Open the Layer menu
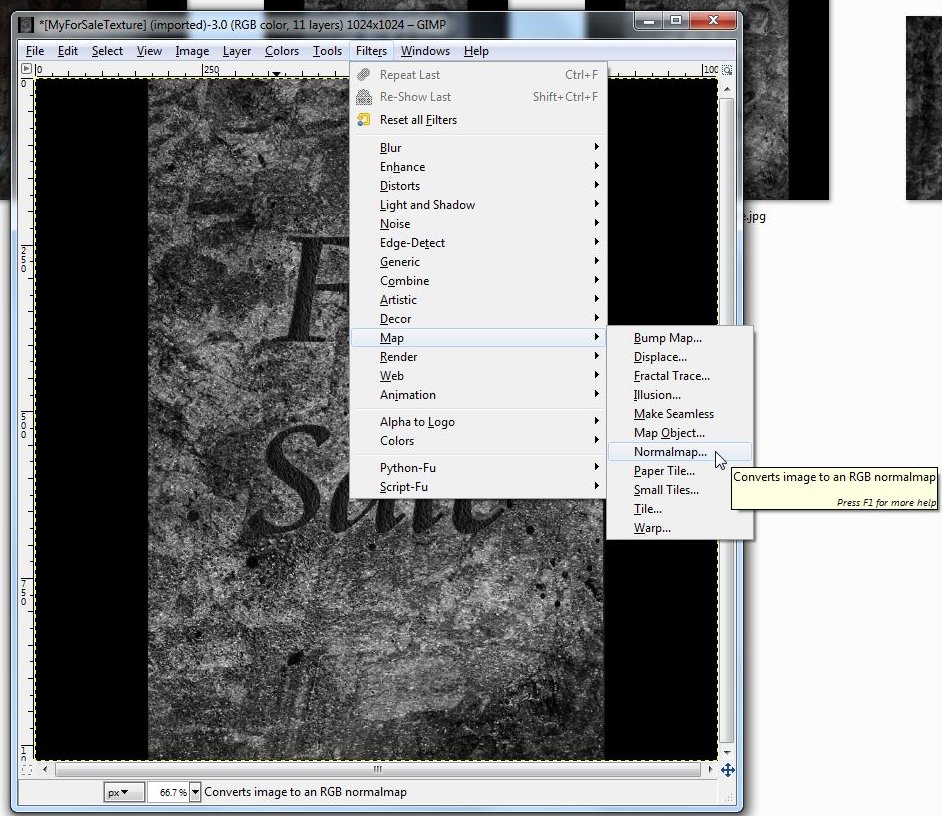 point(237,51)
